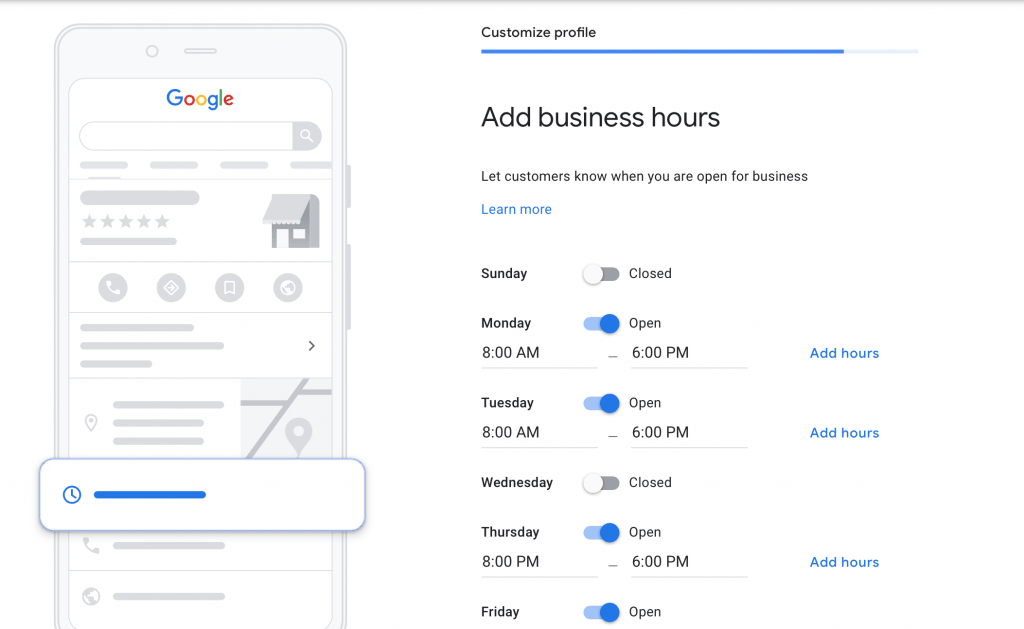Click the Customize profile progress bar
The width and height of the screenshot is (1024, 629).
(699, 51)
